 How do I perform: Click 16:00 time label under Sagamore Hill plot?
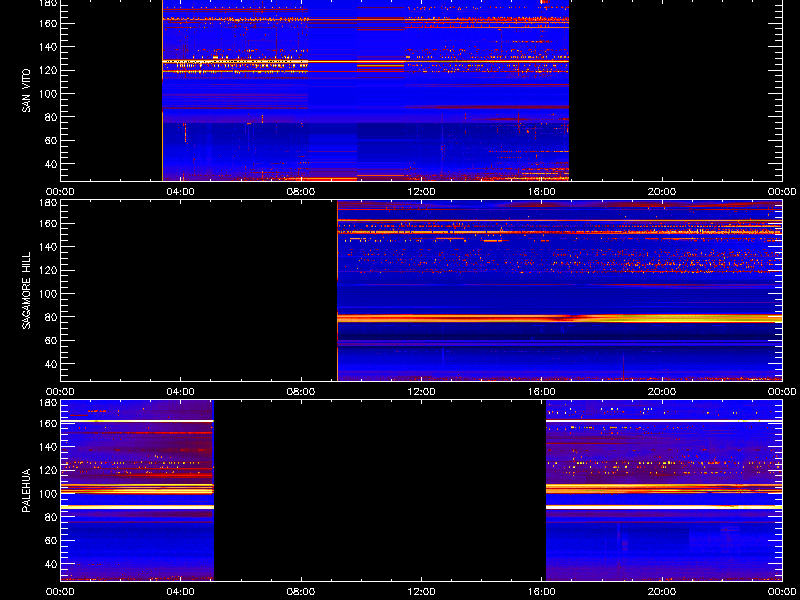(x=542, y=392)
